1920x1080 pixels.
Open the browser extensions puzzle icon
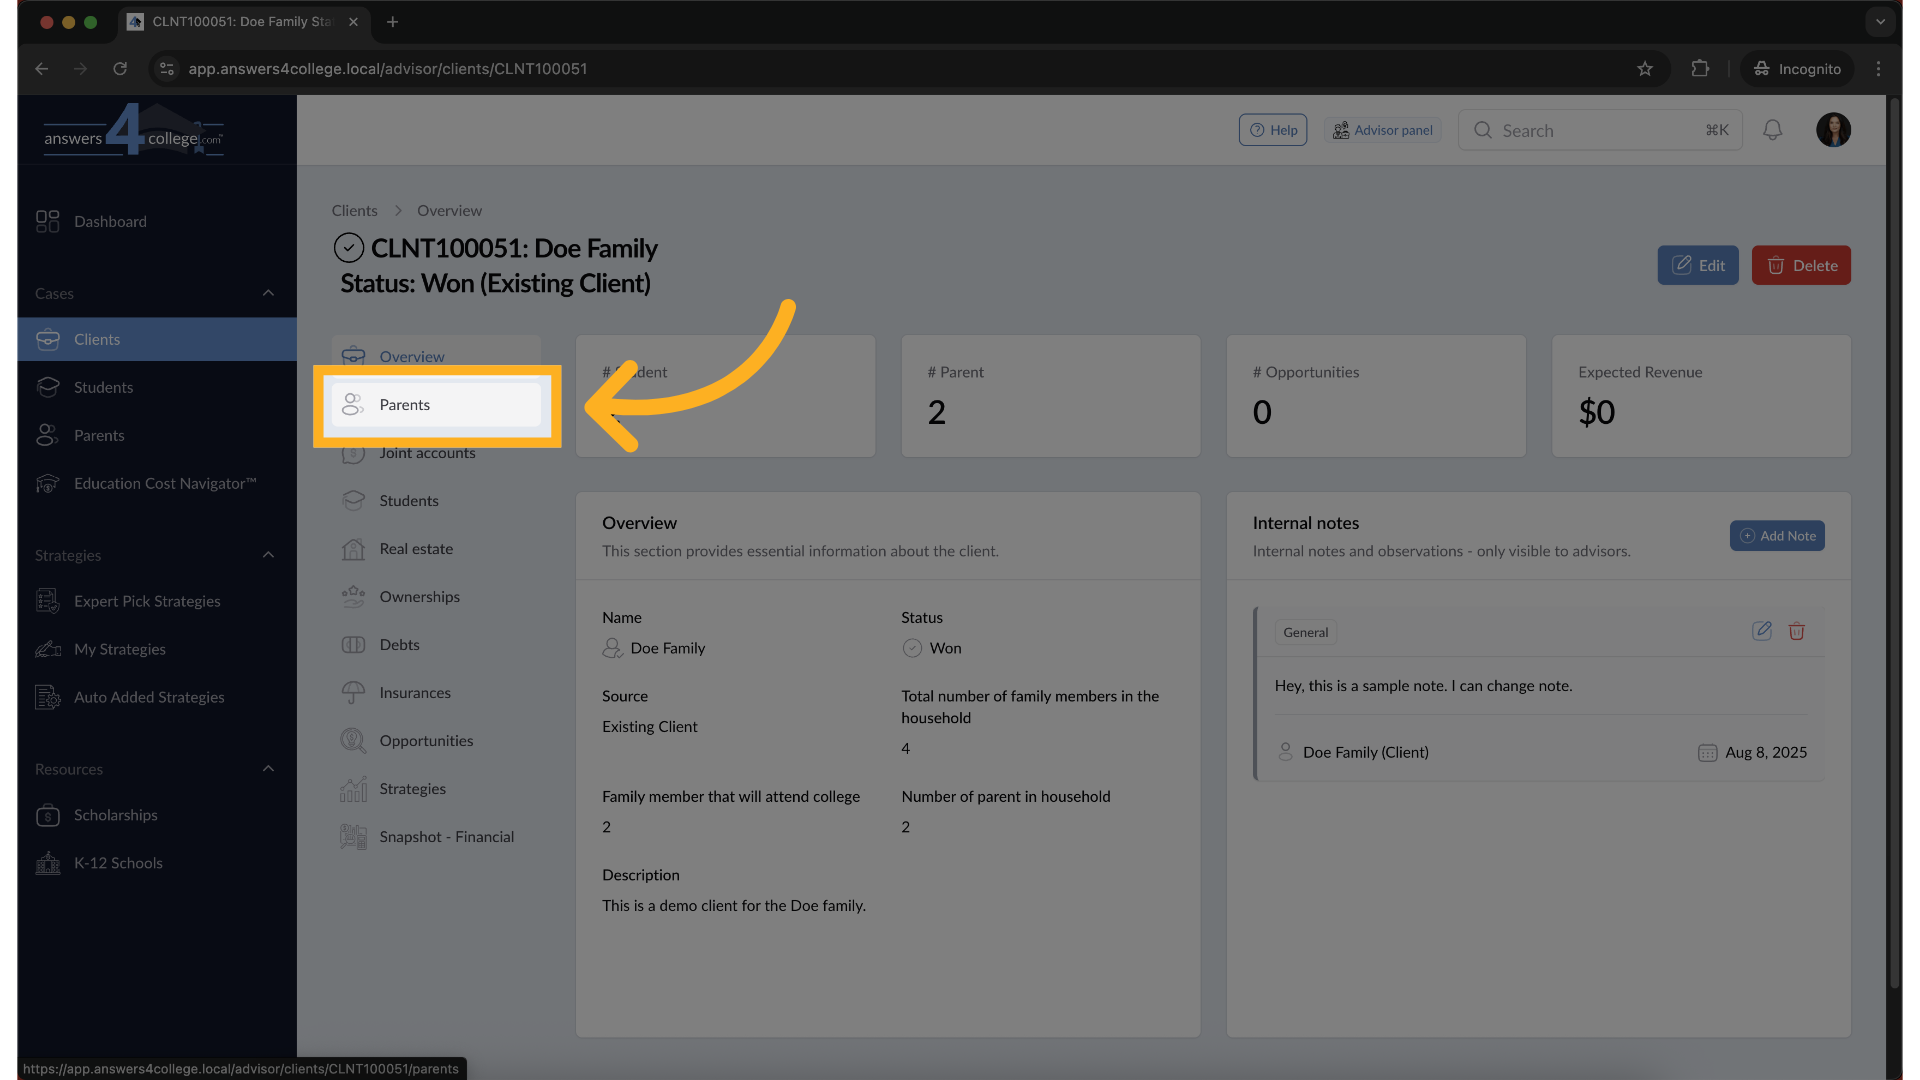[1700, 69]
